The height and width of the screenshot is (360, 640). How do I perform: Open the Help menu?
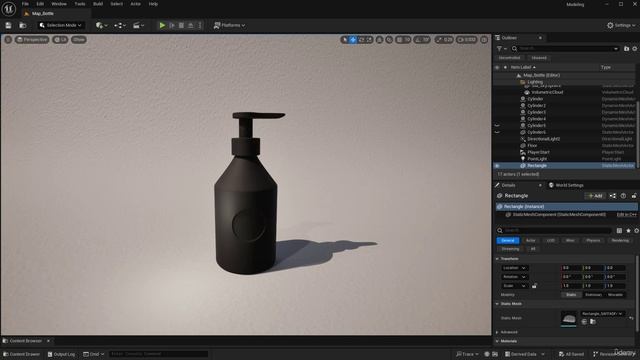[x=153, y=4]
